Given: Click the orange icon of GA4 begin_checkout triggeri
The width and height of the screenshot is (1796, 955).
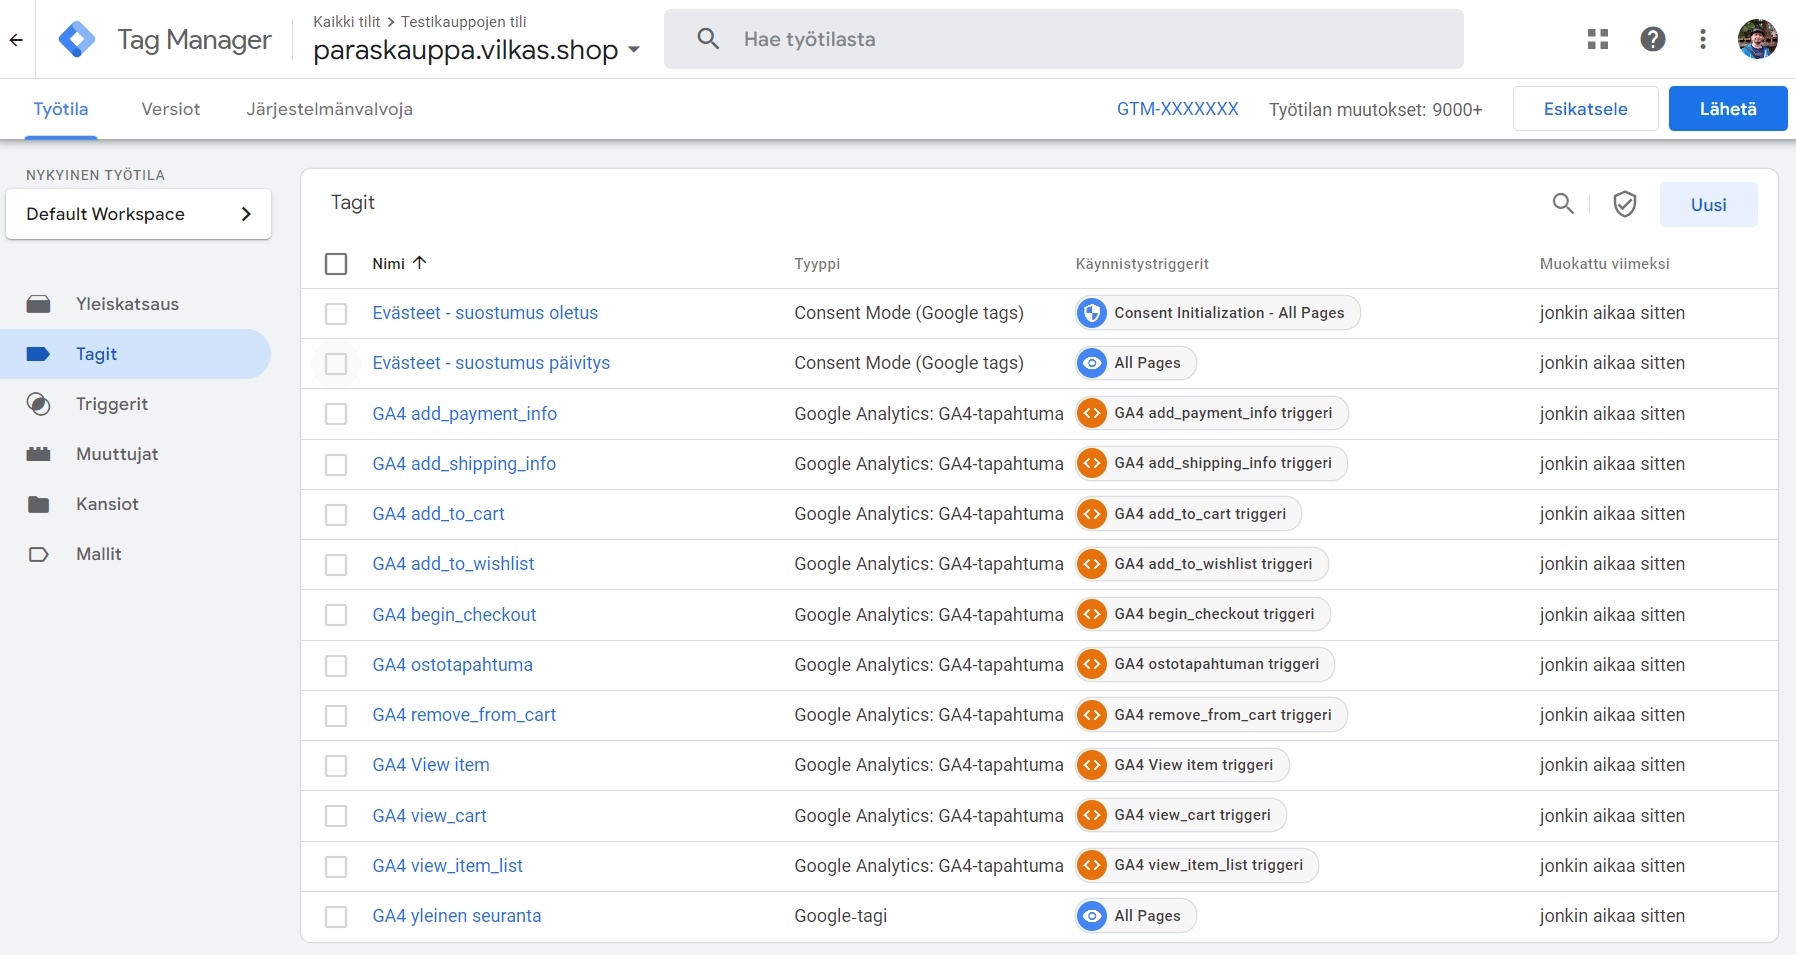Looking at the screenshot, I should pyautogui.click(x=1092, y=614).
